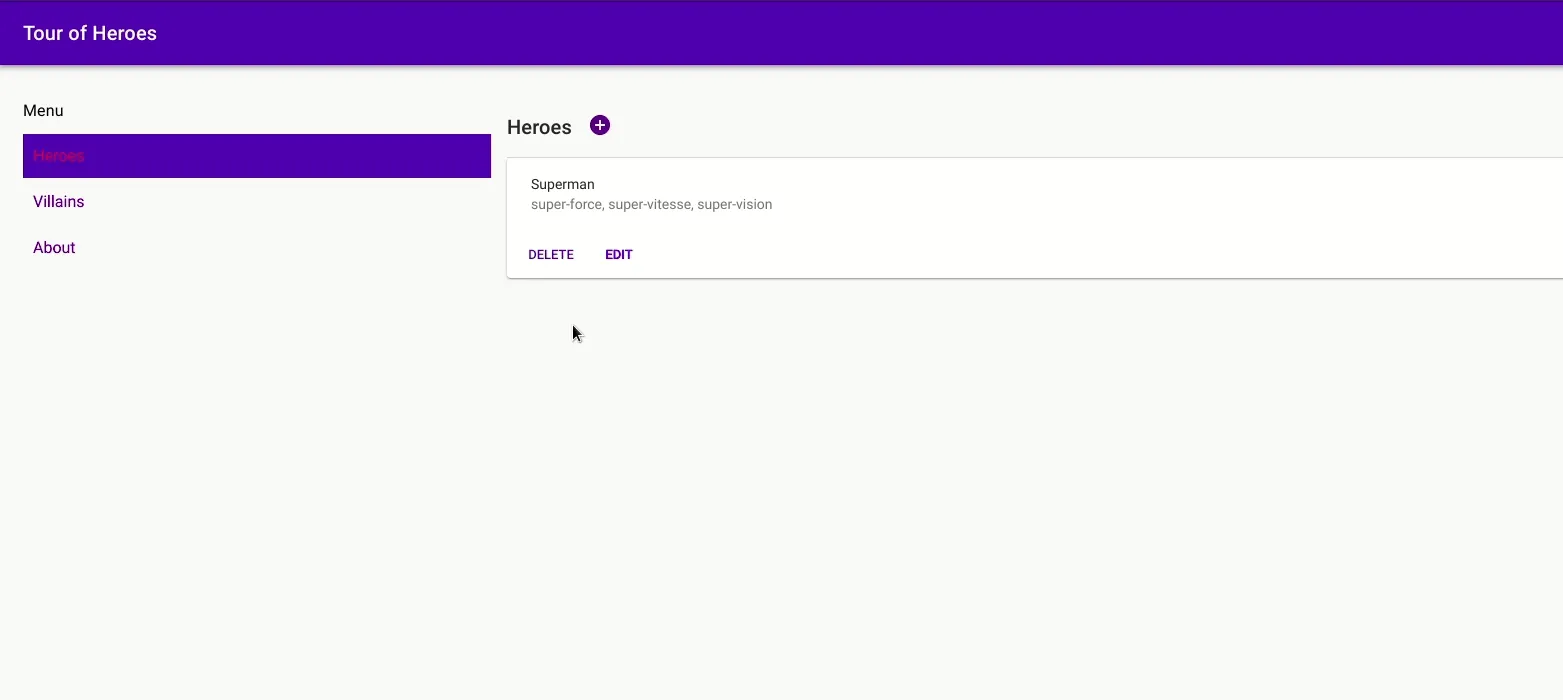
Task: Delete the Superman hero card
Action: pos(551,254)
